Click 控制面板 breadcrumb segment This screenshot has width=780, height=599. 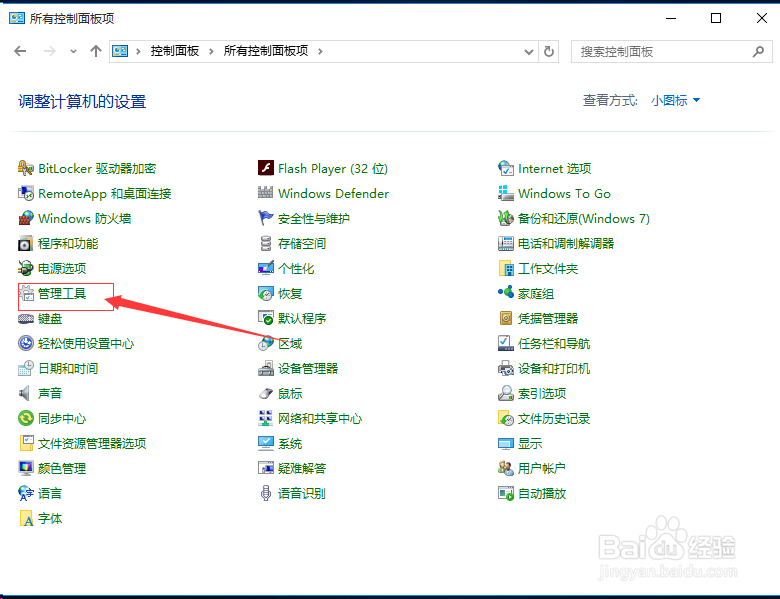(175, 51)
